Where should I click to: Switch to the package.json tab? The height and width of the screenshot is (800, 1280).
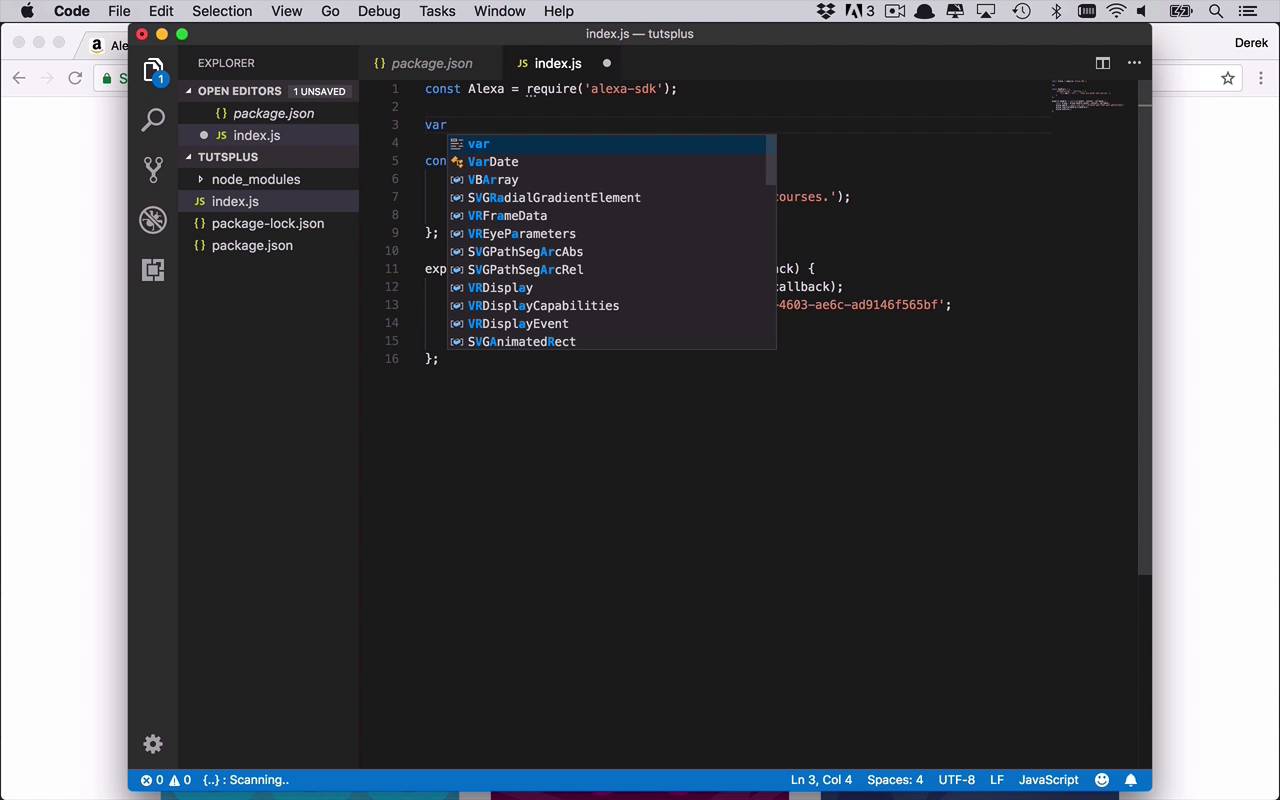point(431,63)
